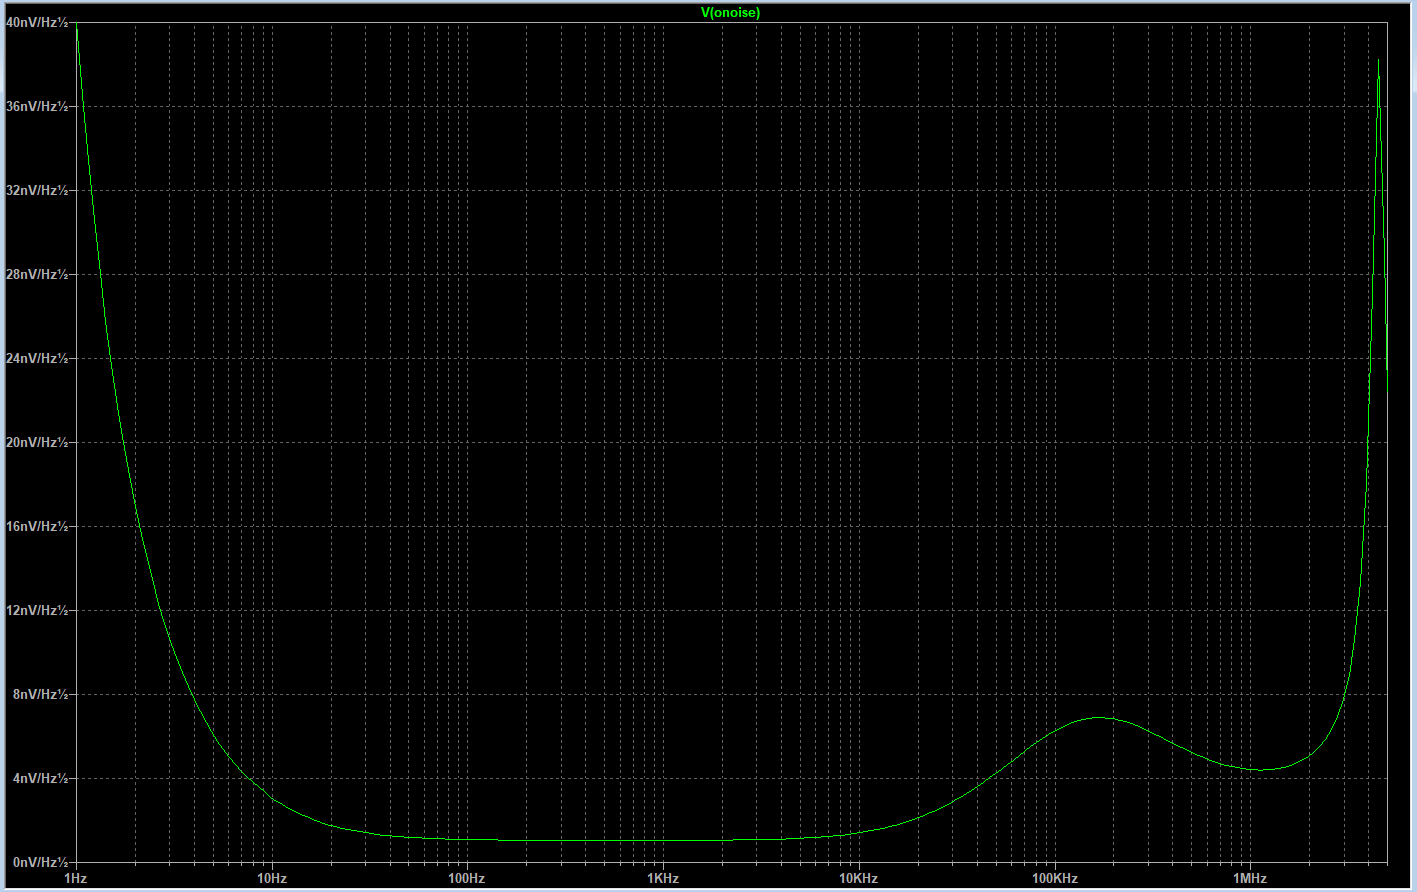
Task: Click the 8nV/Hz½ vertical axis label
Action: 41,694
